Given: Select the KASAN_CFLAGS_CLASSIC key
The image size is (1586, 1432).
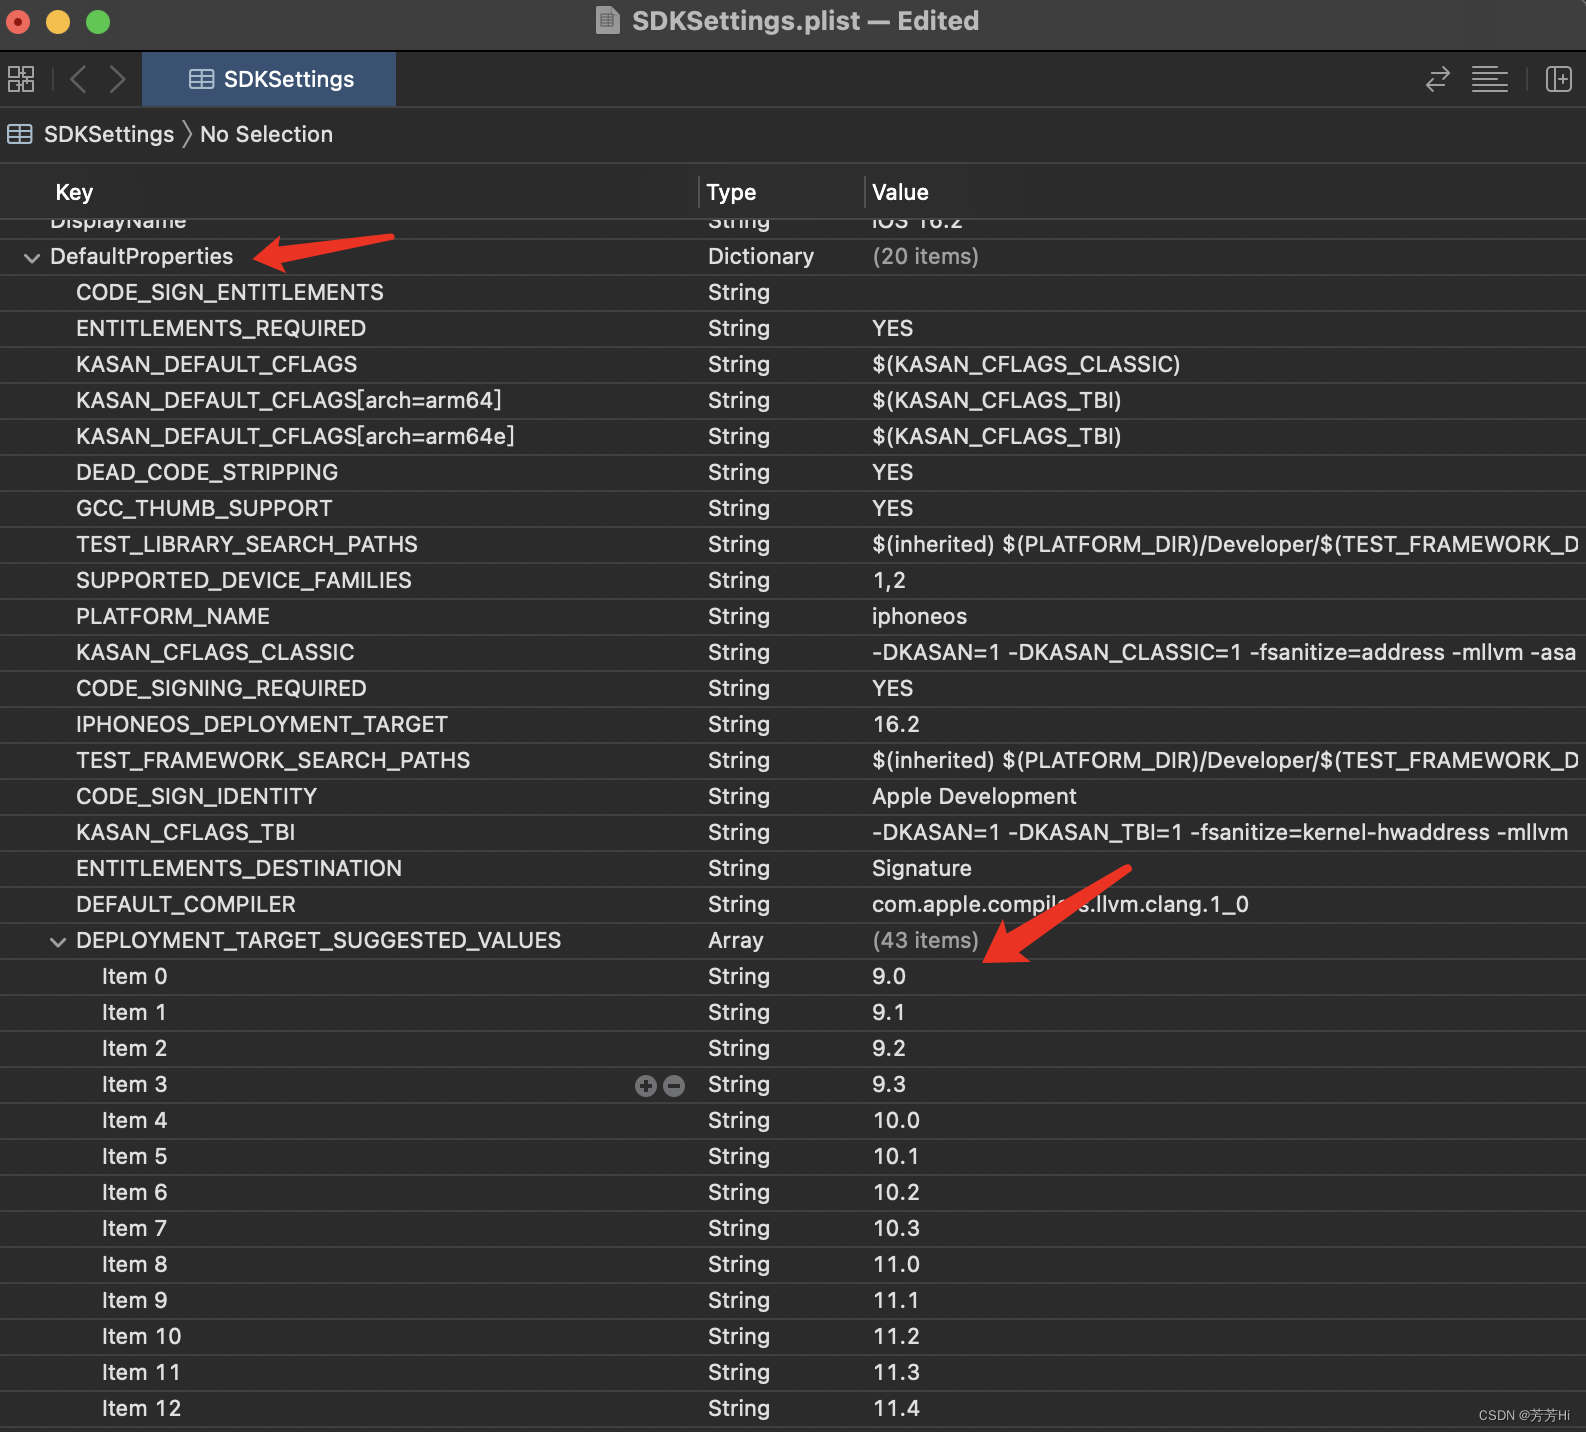Looking at the screenshot, I should (215, 652).
